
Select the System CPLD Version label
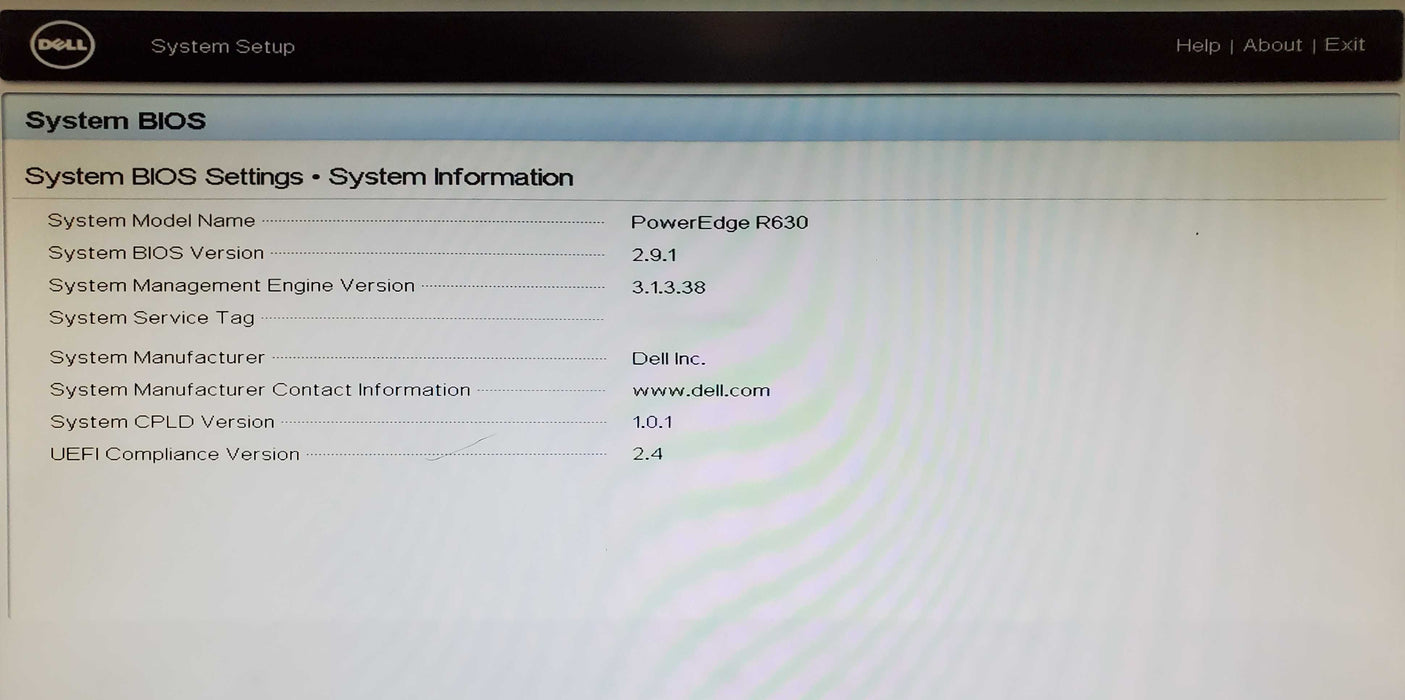(162, 422)
